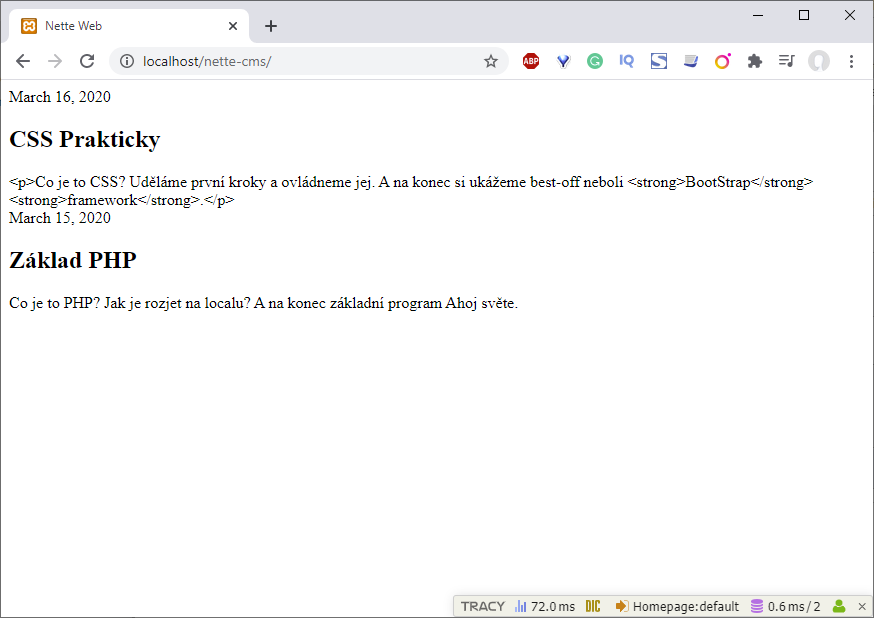
Task: Click inside the address bar
Action: click(300, 61)
